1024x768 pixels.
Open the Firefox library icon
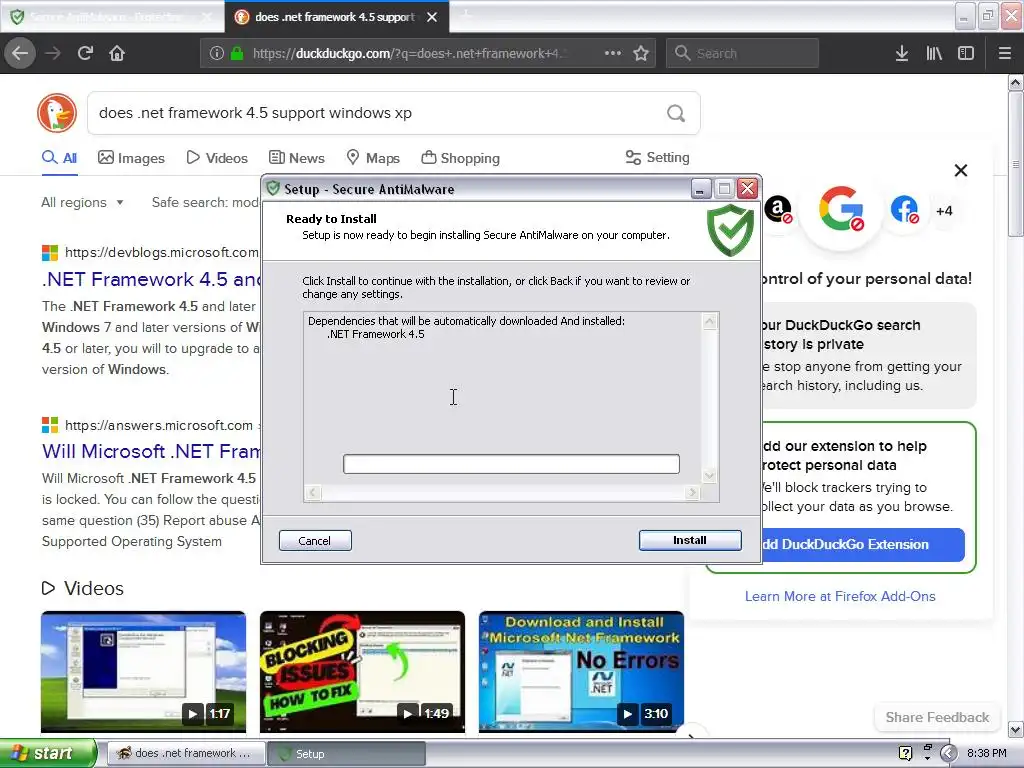pyautogui.click(x=934, y=53)
